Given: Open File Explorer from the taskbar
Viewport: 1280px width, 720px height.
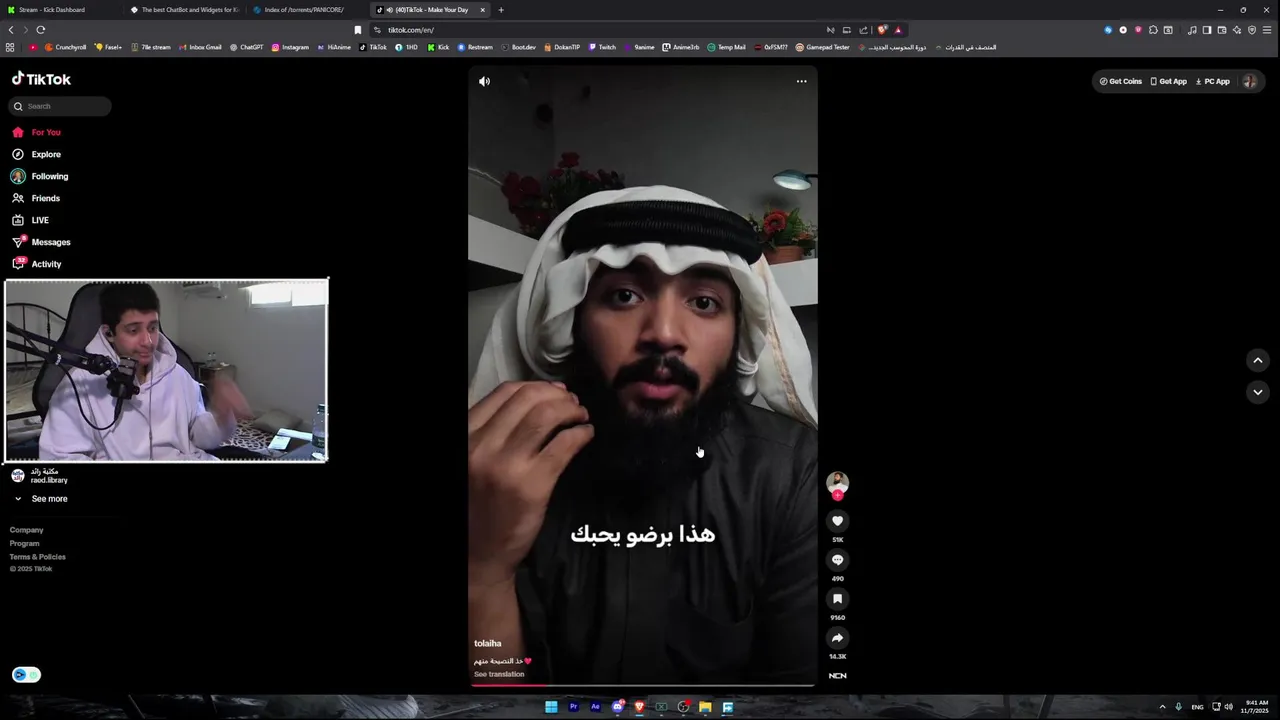Looking at the screenshot, I should (705, 707).
